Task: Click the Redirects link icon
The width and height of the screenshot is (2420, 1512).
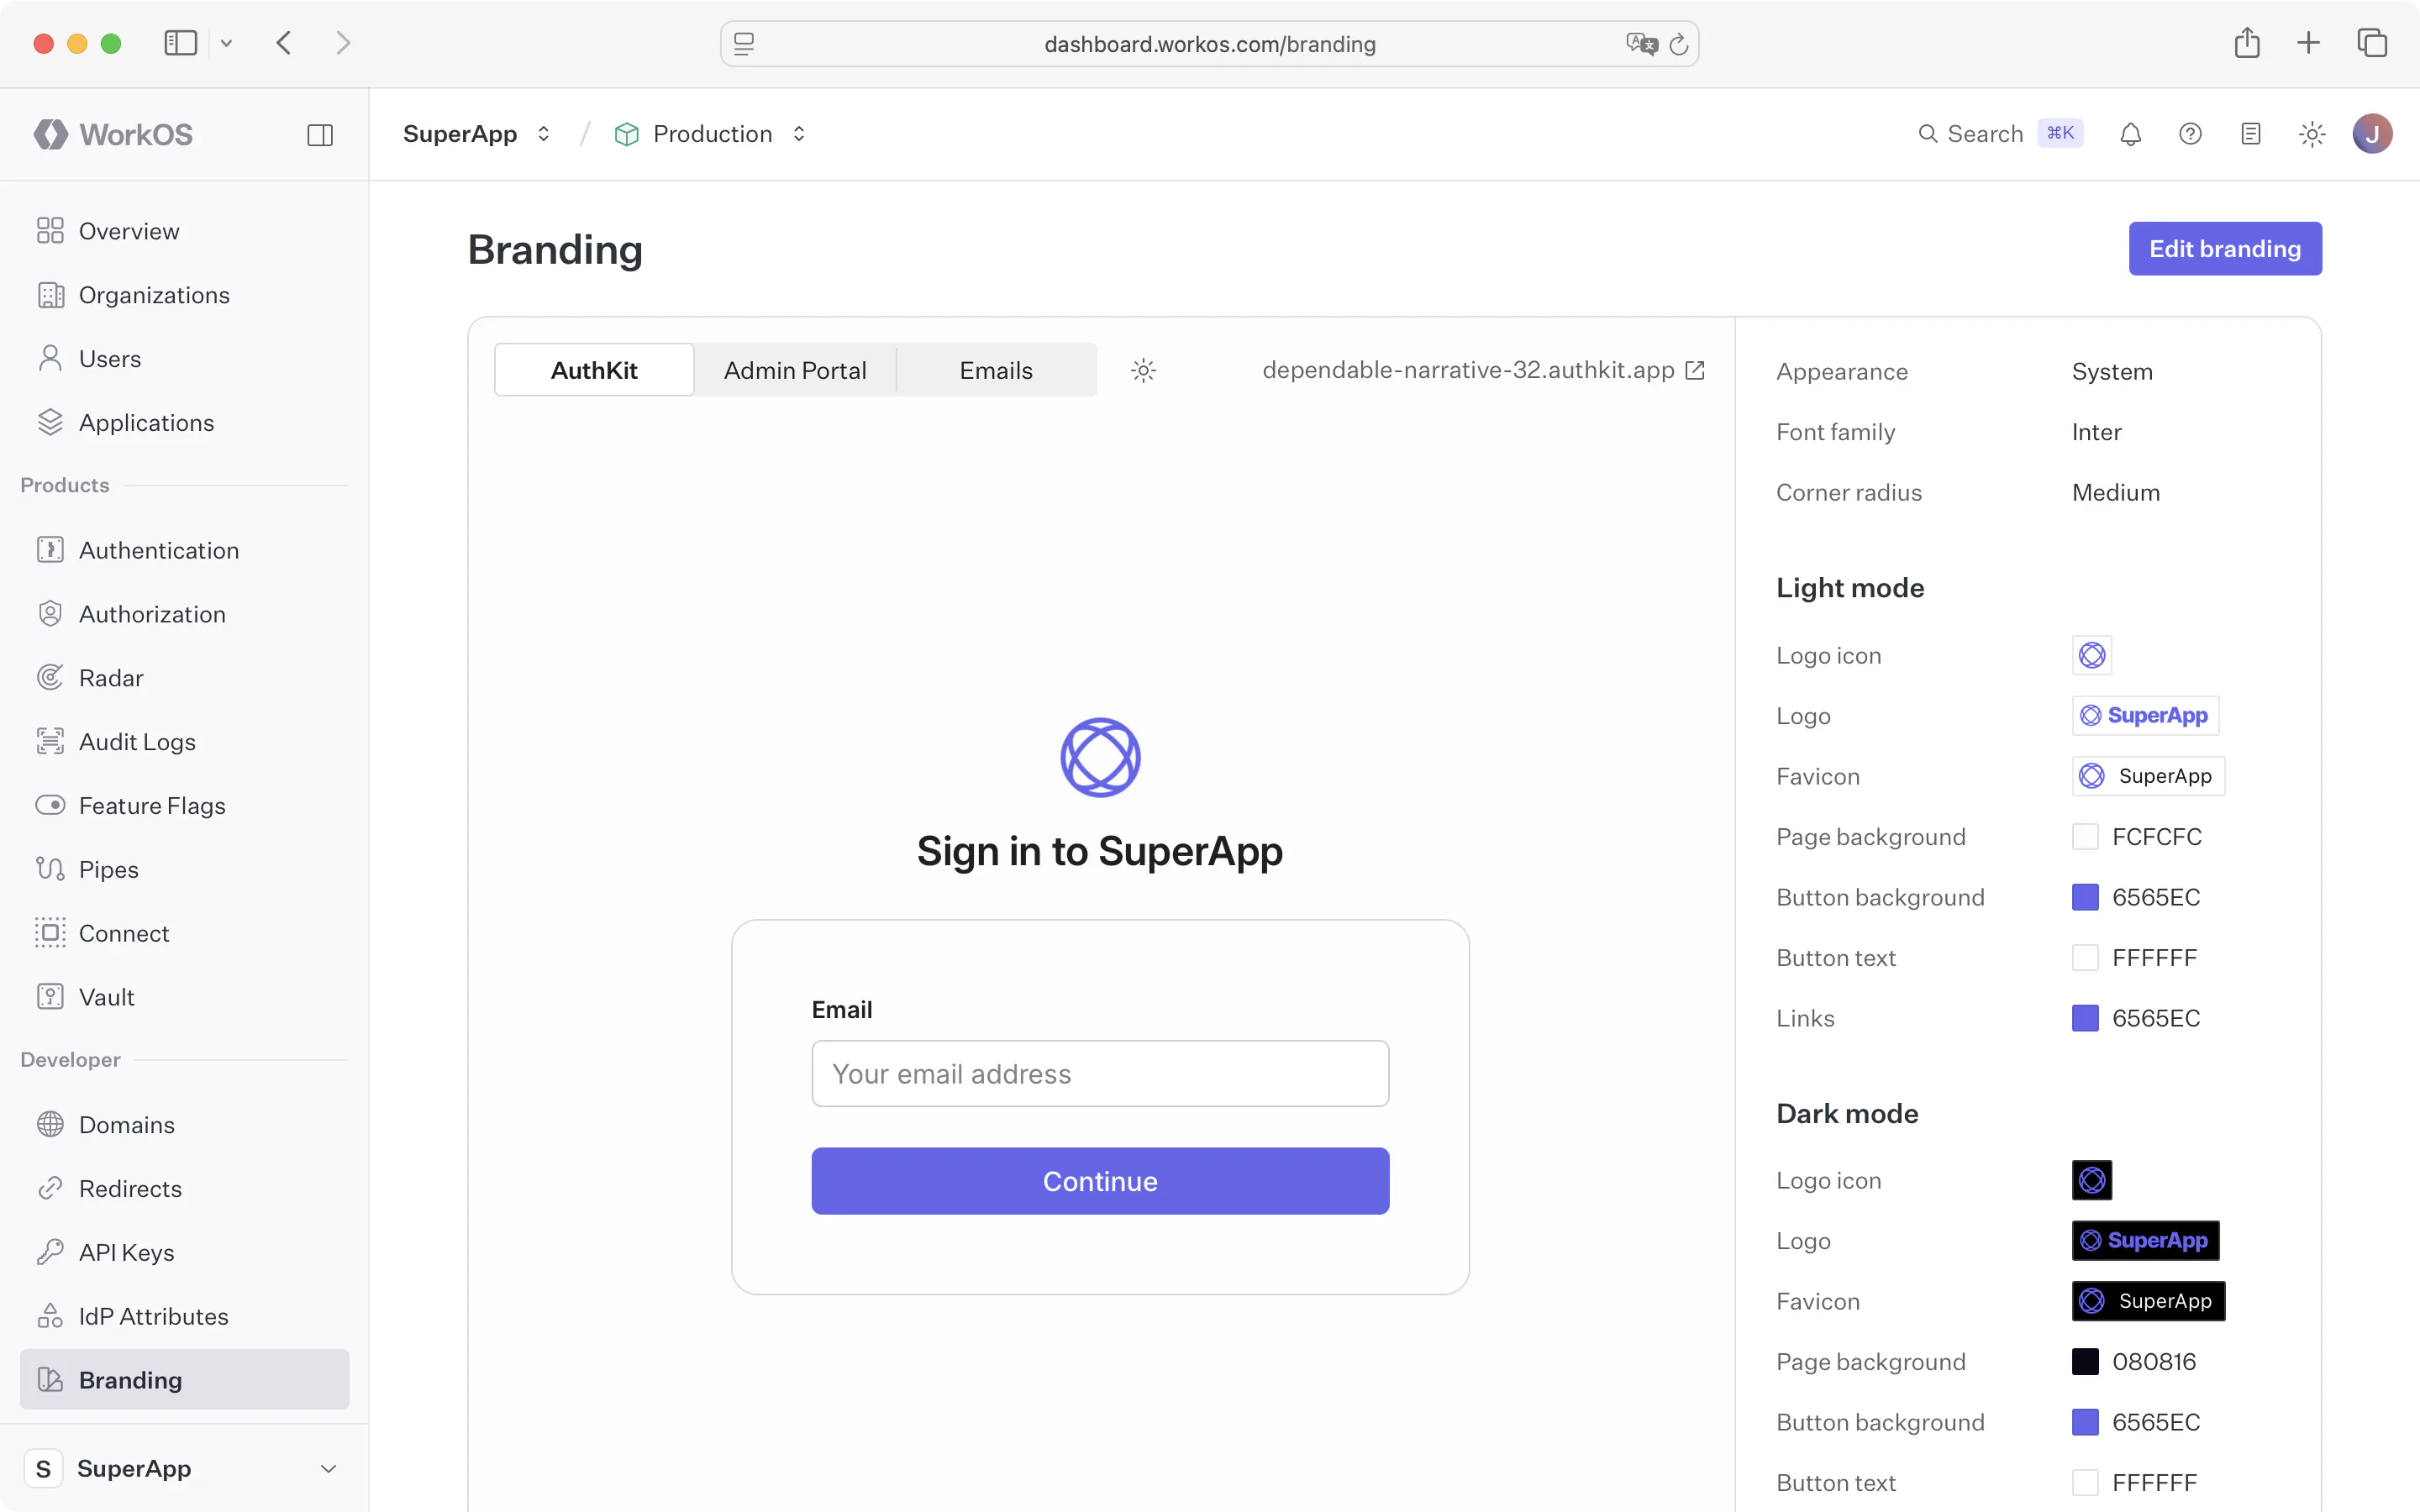Action: click(x=50, y=1188)
